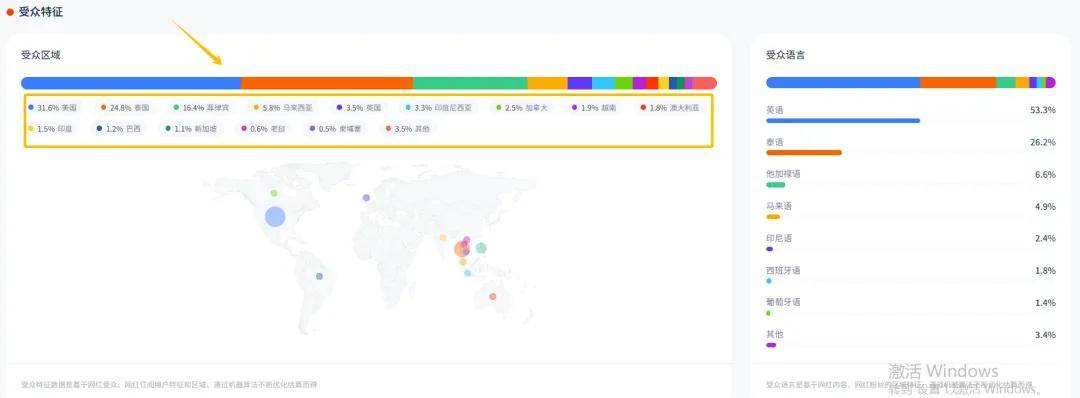Click the 受众特征 section title
Screen dimensions: 1080x398
[x=41, y=12]
